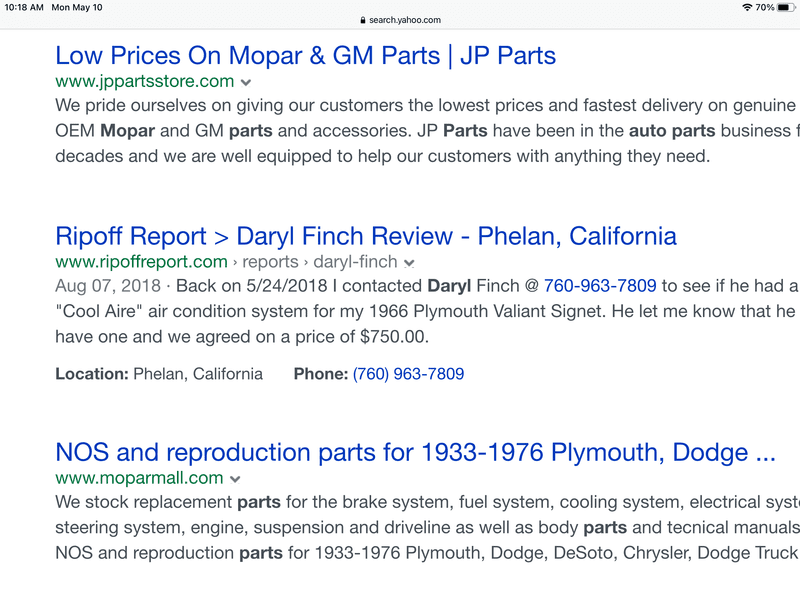Image resolution: width=800 pixels, height=600 pixels.
Task: Expand the ripoffreport.com daryl-finch dropdown arrow
Action: 409,263
